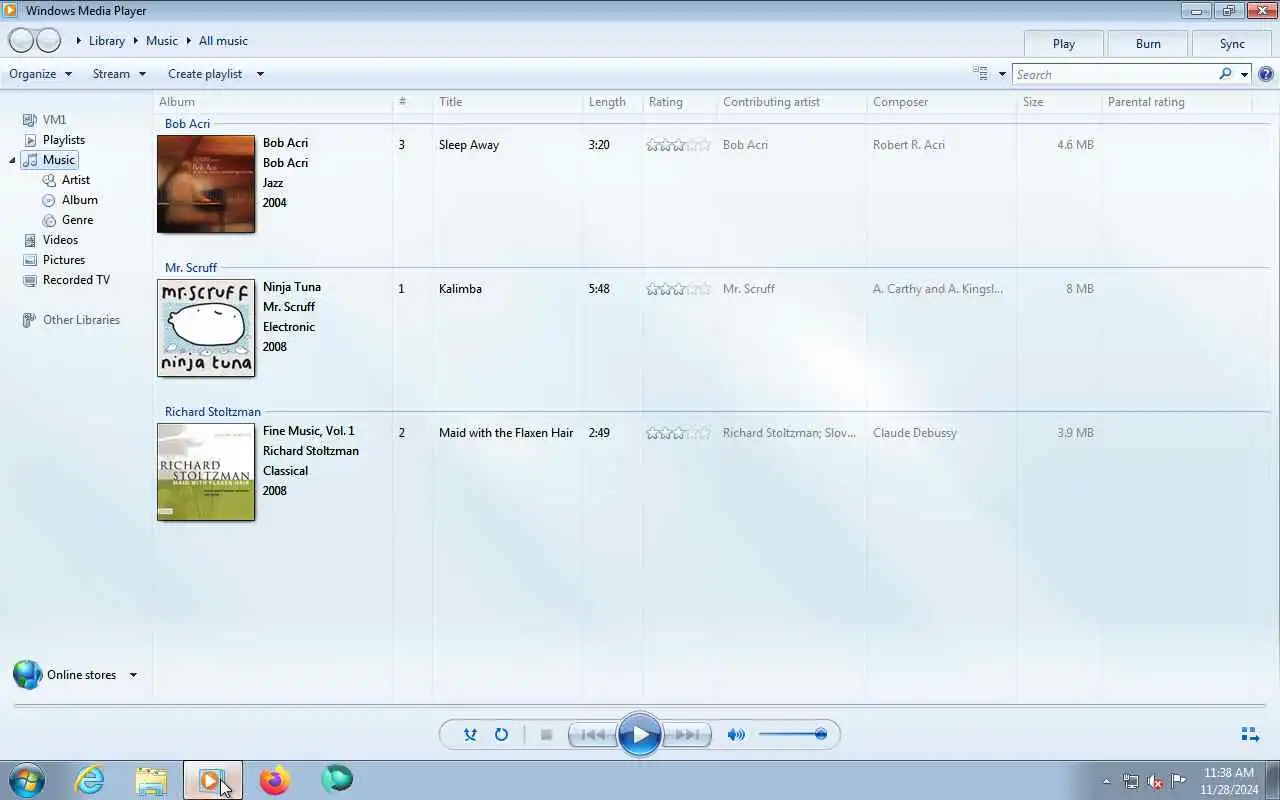Sort by Title column header
Viewport: 1280px width, 800px height.
coord(507,102)
